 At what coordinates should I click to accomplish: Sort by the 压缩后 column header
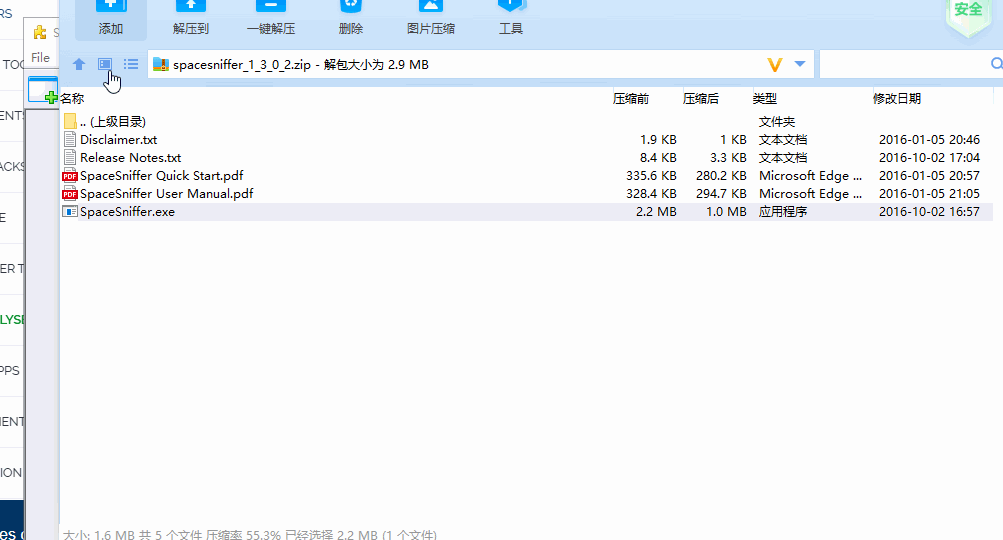pyautogui.click(x=700, y=99)
